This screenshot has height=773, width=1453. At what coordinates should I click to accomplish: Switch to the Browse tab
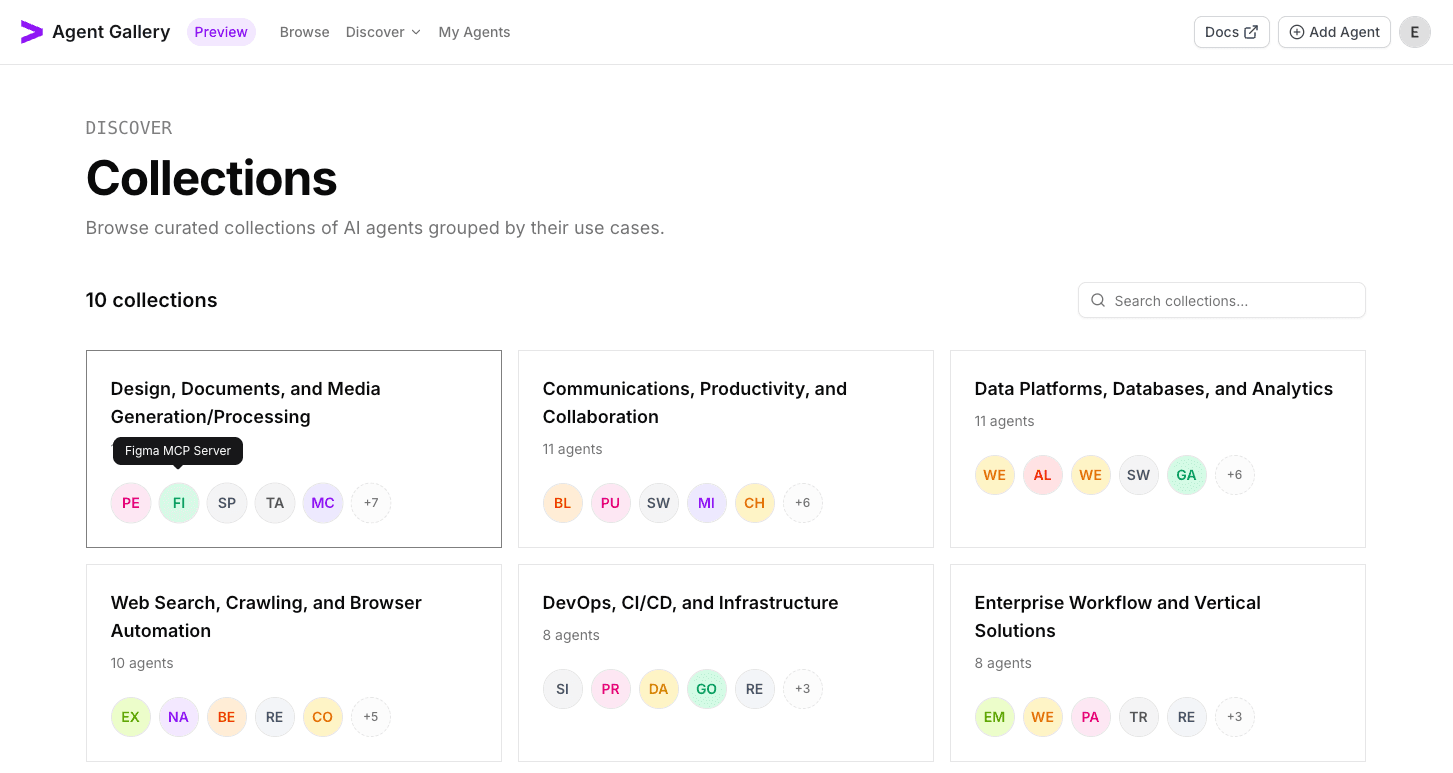pyautogui.click(x=304, y=31)
